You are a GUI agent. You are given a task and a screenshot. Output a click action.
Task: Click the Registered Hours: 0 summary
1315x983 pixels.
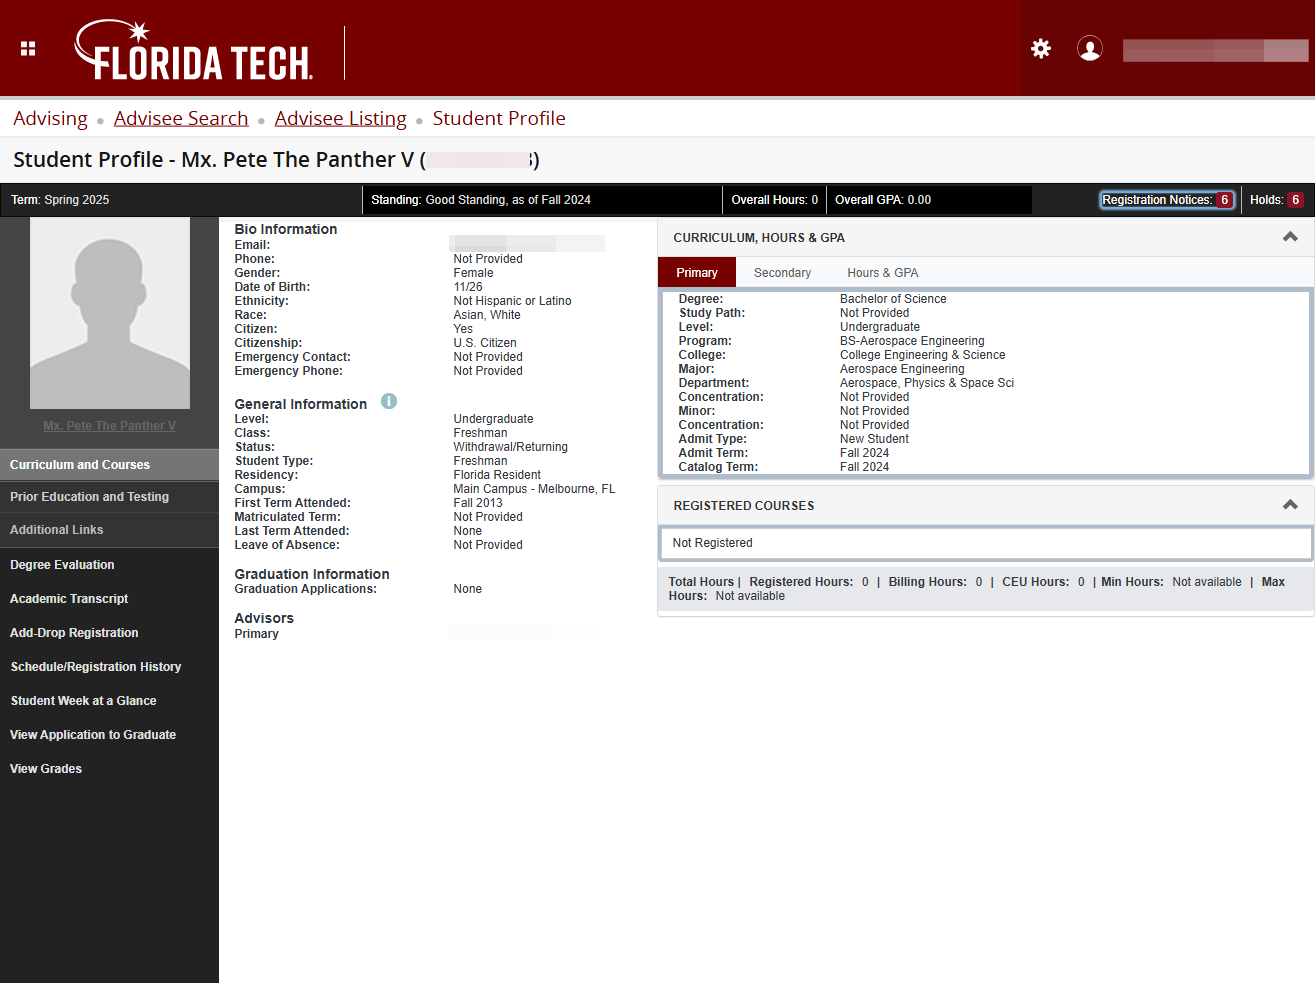(809, 582)
